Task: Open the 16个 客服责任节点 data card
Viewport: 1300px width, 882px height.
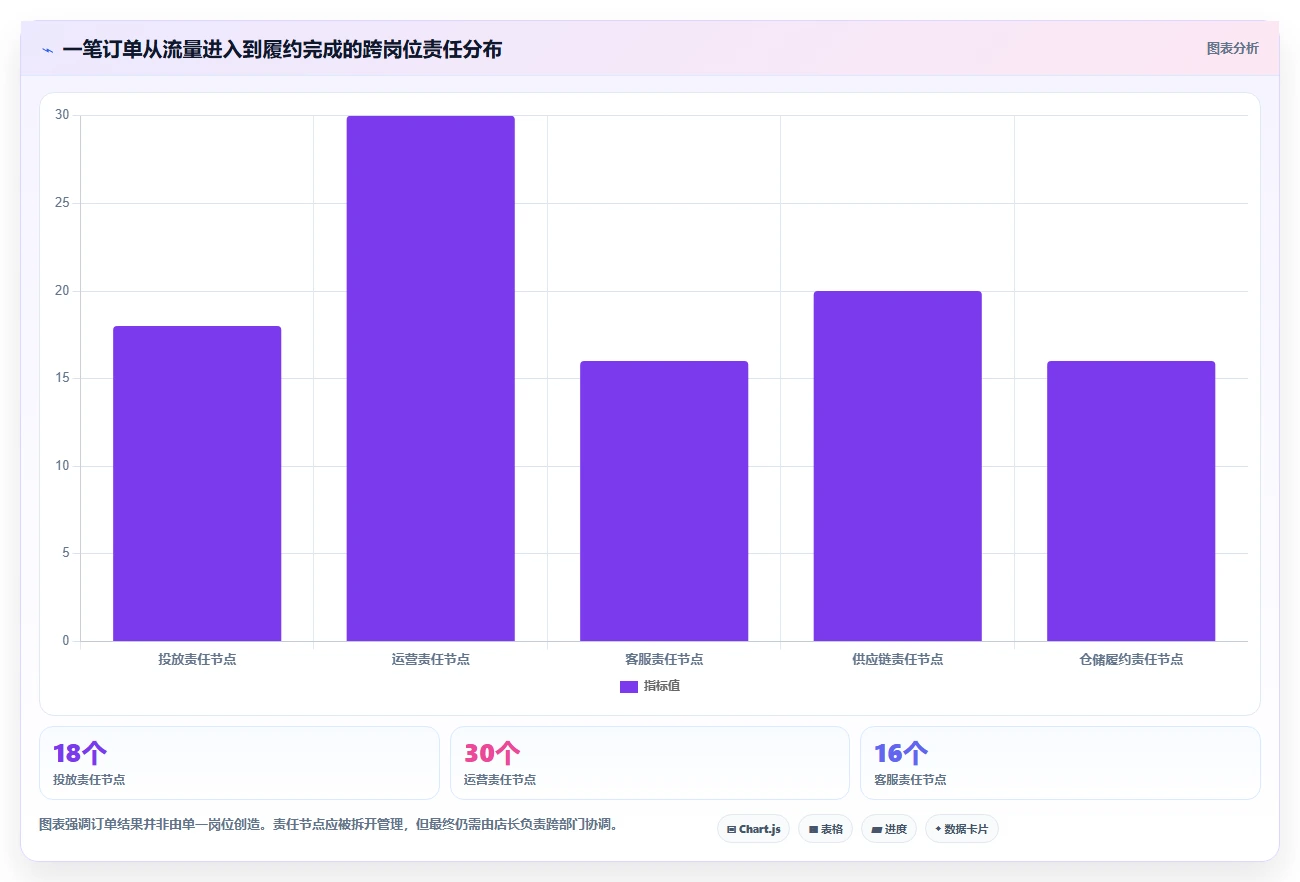Action: coord(1060,763)
